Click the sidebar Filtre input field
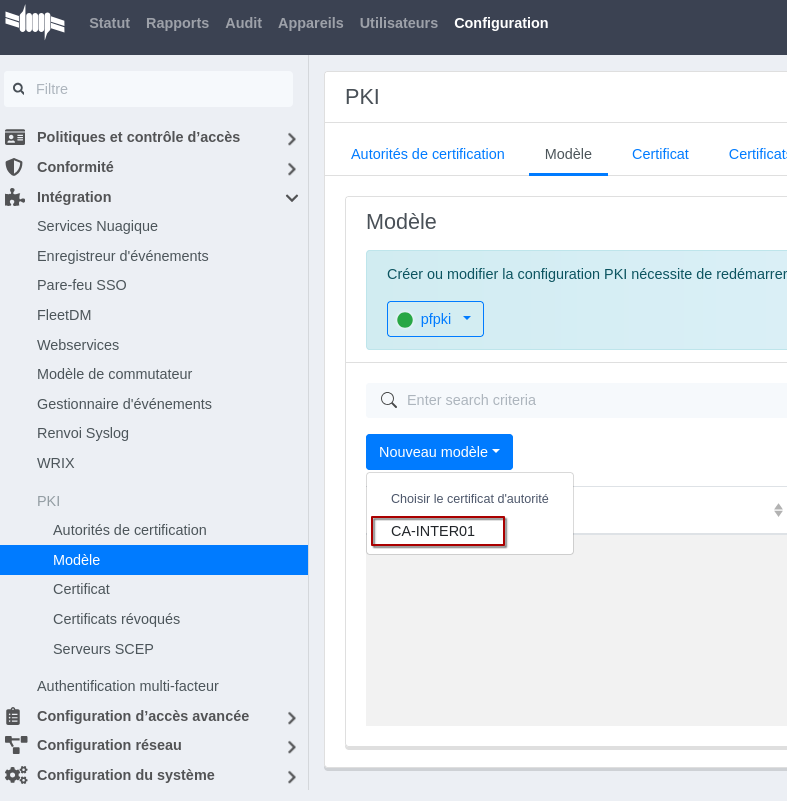Image resolution: width=787 pixels, height=801 pixels. [x=160, y=89]
